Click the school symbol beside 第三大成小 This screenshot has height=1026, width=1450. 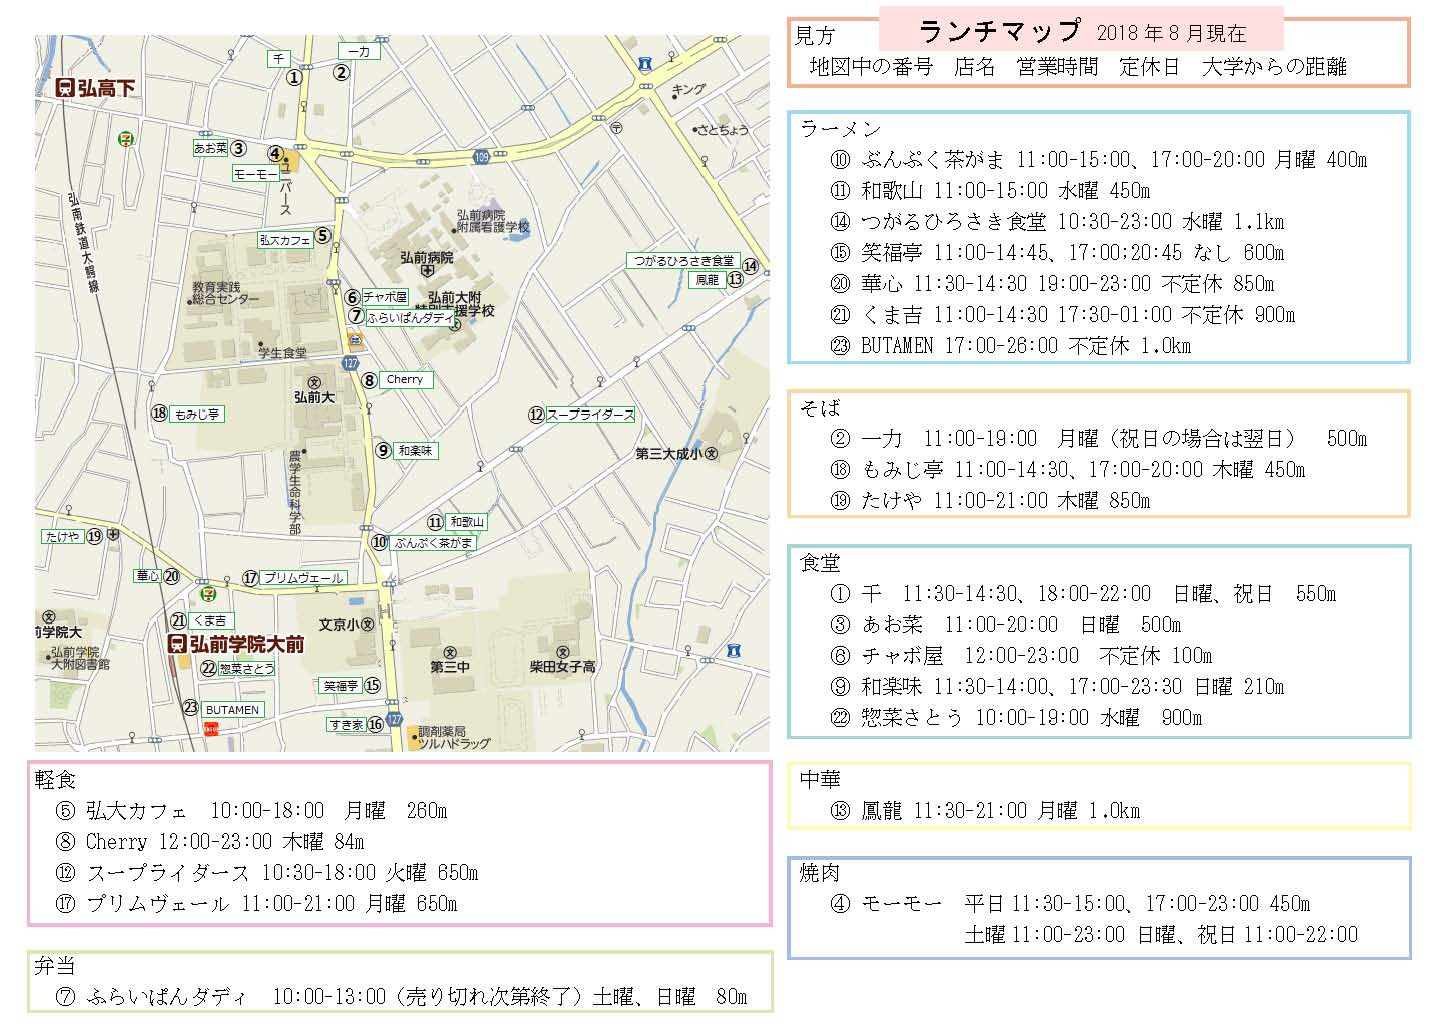click(711, 453)
